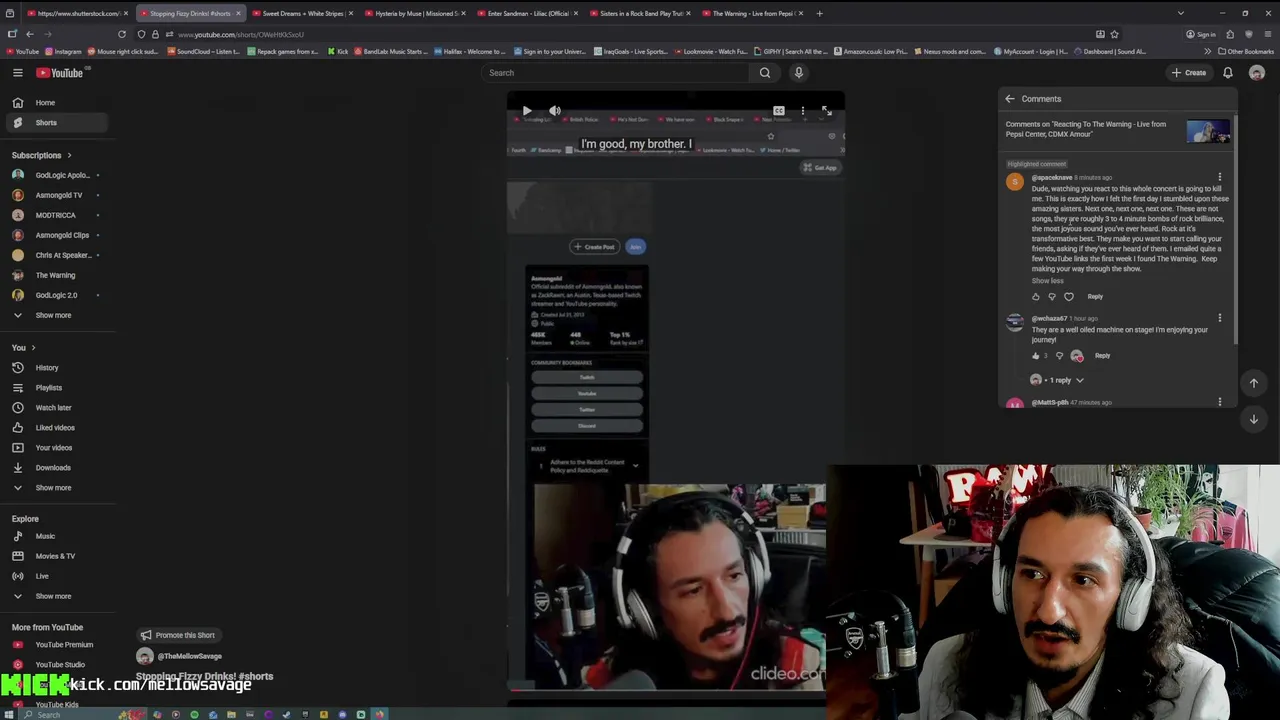Click the YouTube logo
This screenshot has width=1280, height=720.
click(60, 73)
